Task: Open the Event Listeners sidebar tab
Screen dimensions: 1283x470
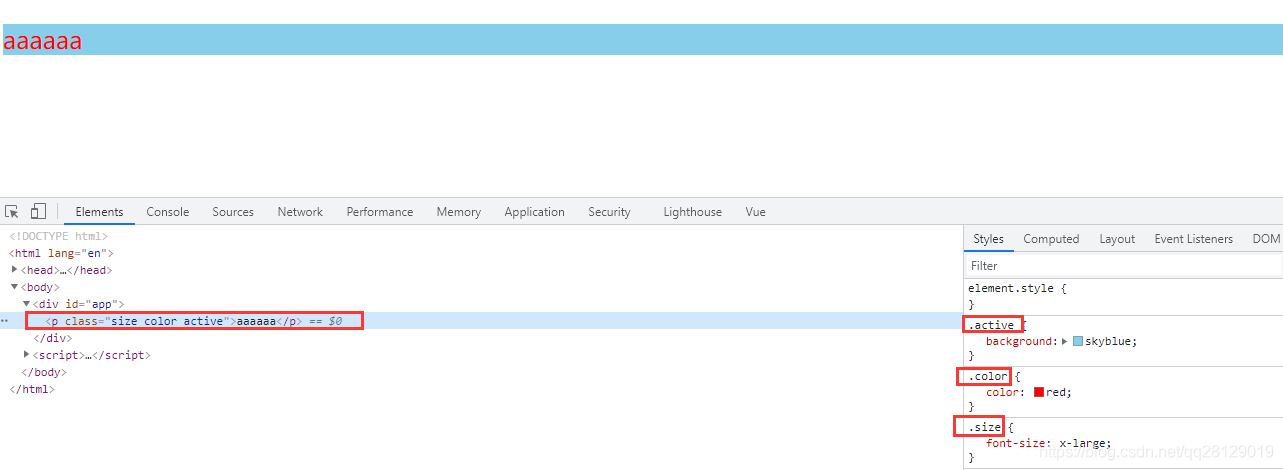Action: pos(1195,239)
